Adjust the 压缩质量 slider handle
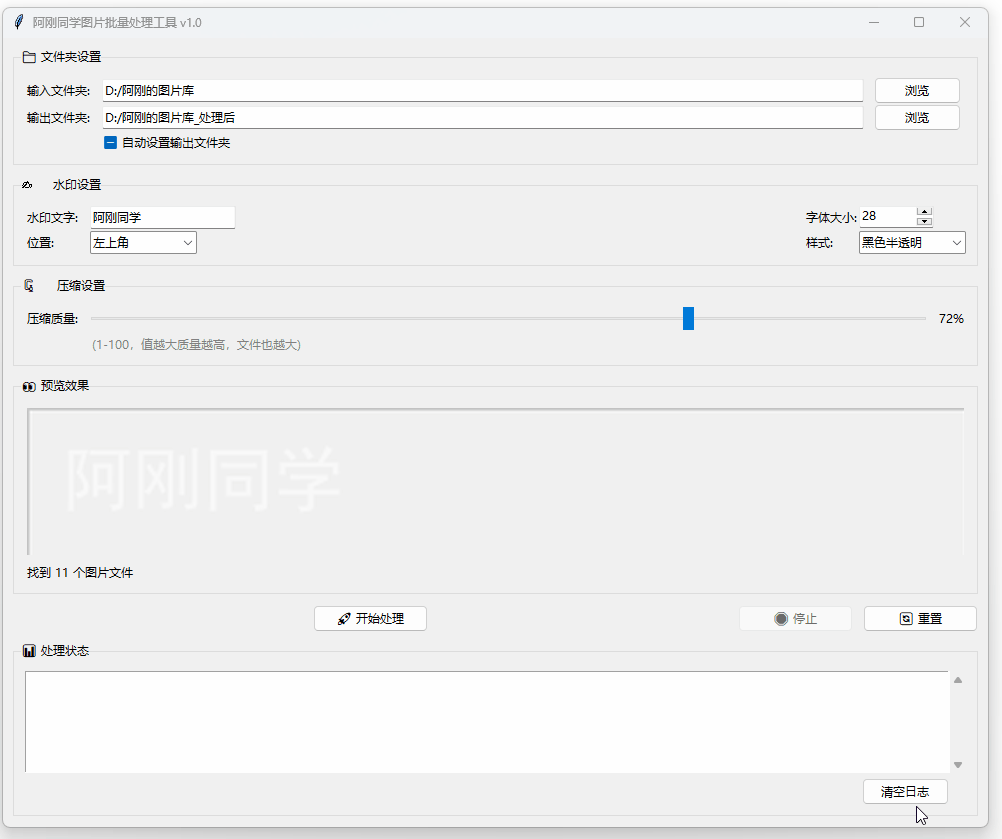The height and width of the screenshot is (839, 1002). pos(688,318)
